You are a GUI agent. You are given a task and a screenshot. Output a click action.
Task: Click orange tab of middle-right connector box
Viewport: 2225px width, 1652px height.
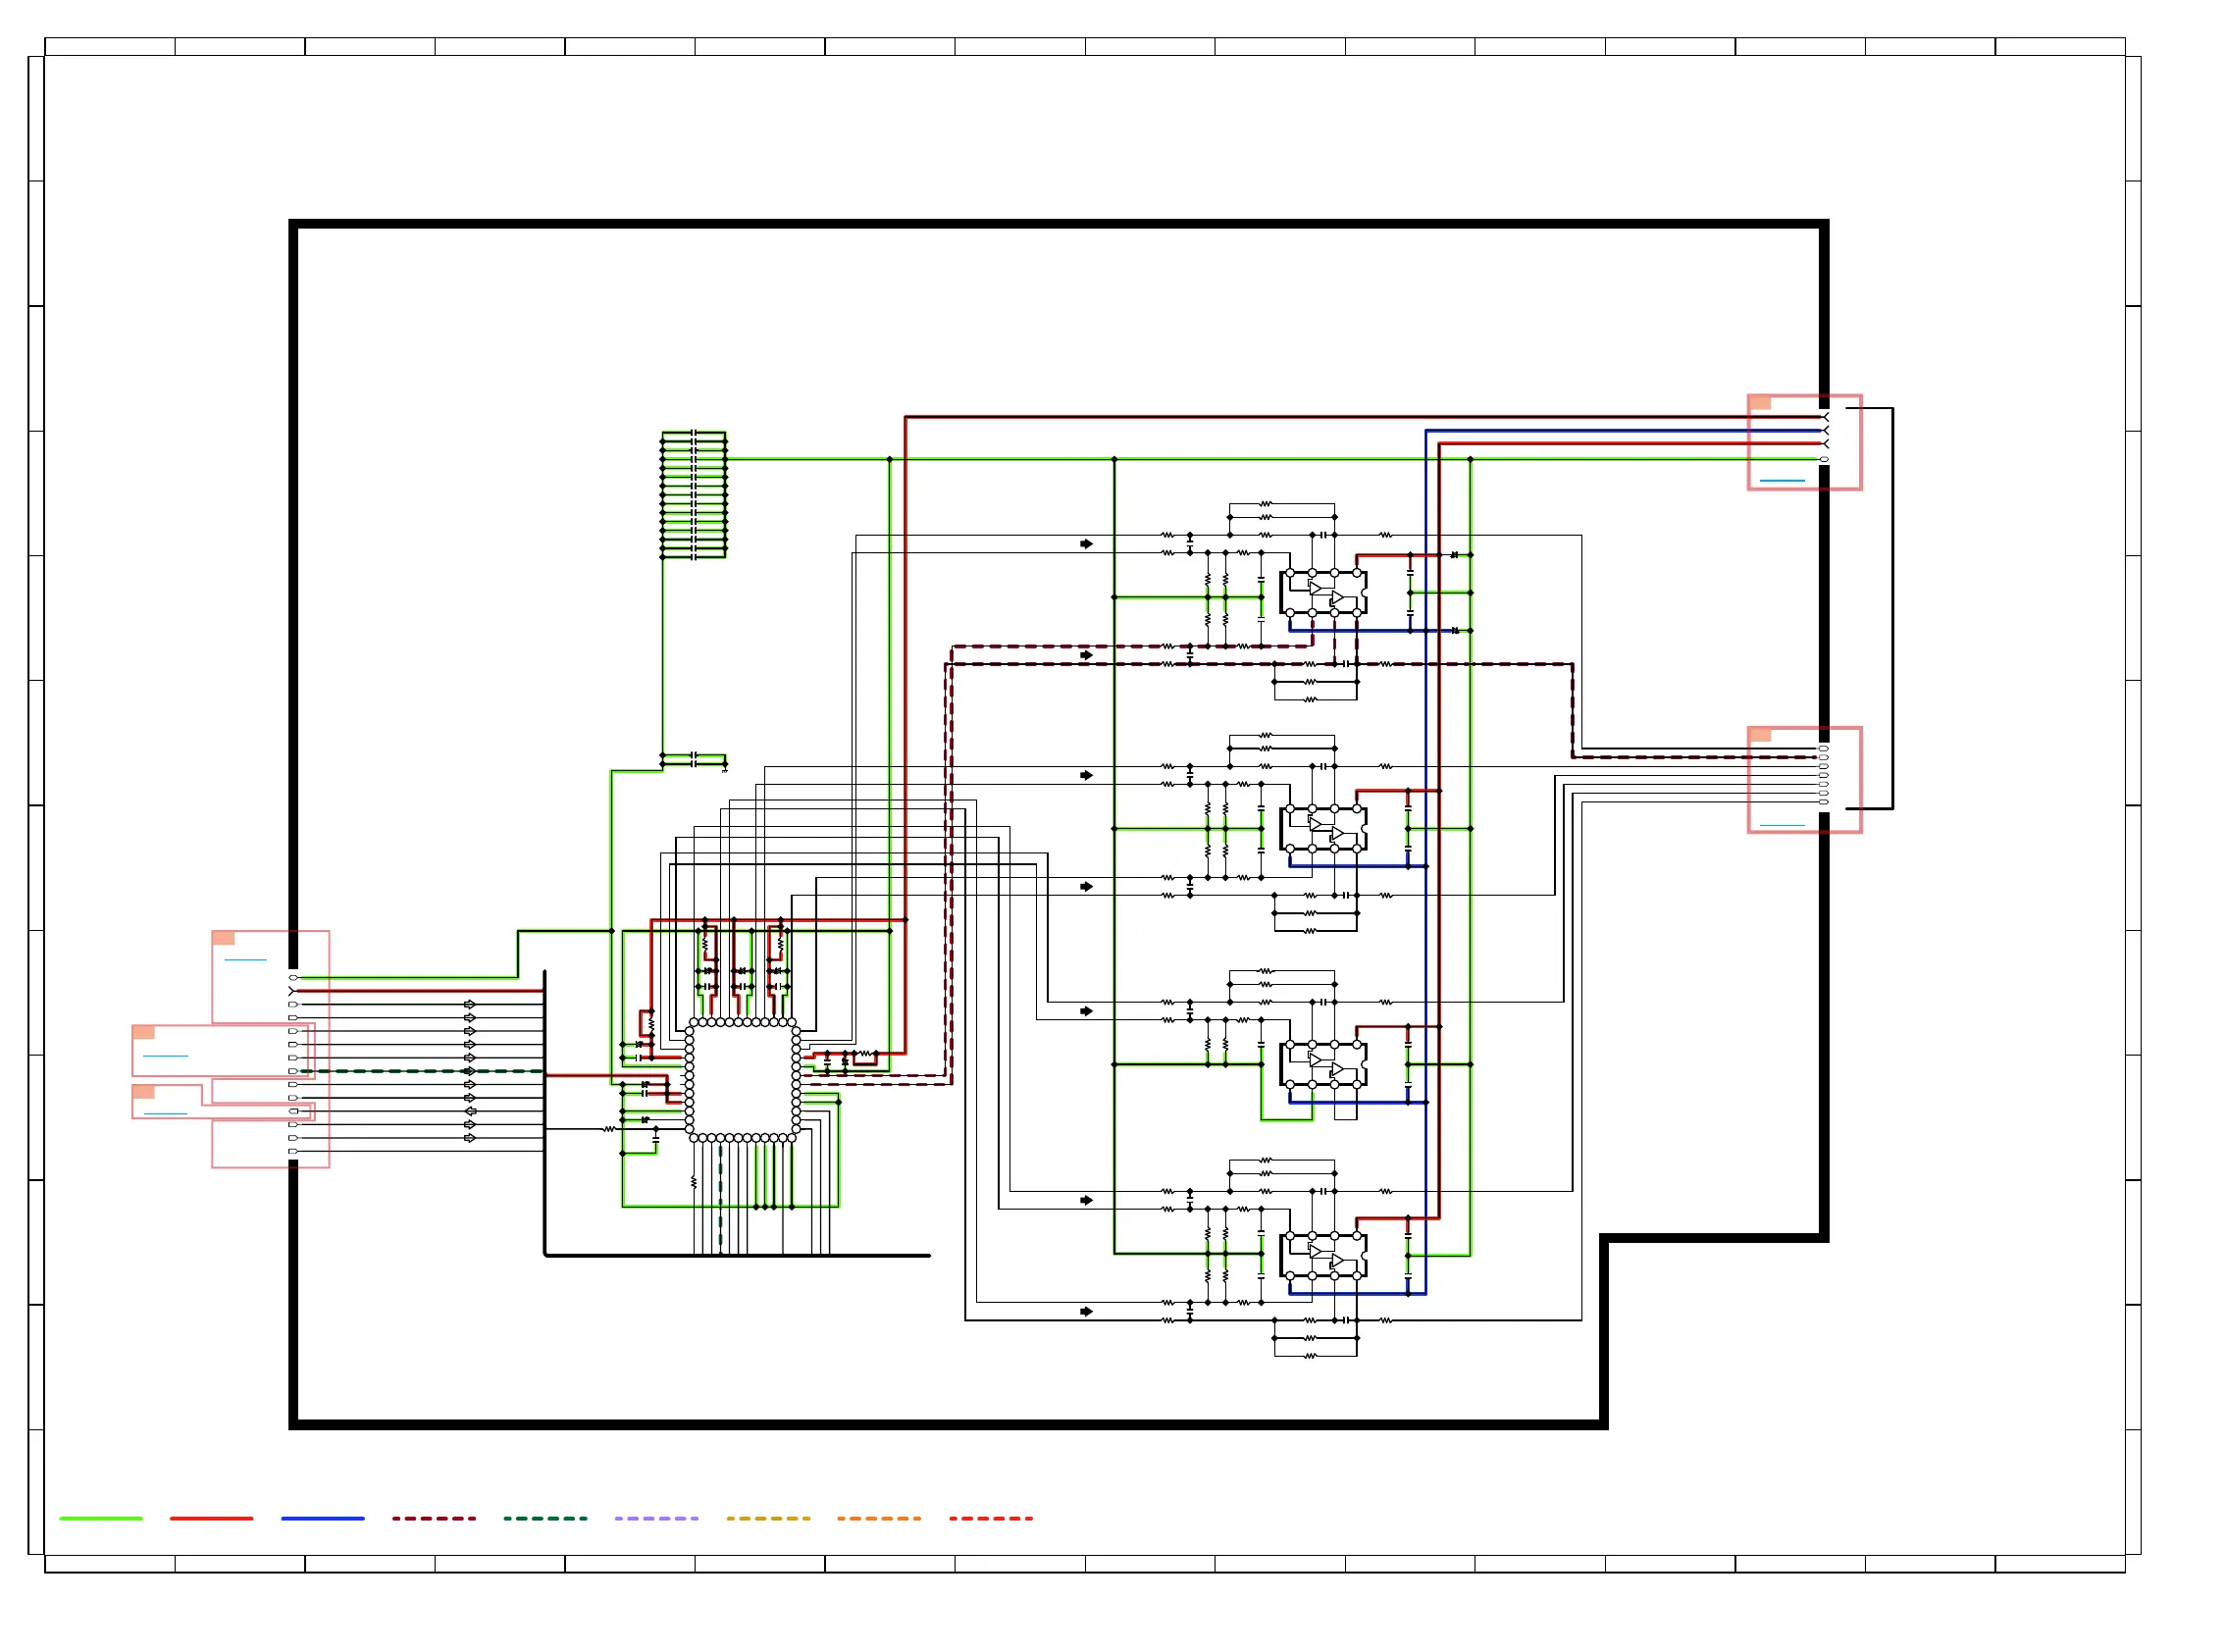click(x=1760, y=735)
